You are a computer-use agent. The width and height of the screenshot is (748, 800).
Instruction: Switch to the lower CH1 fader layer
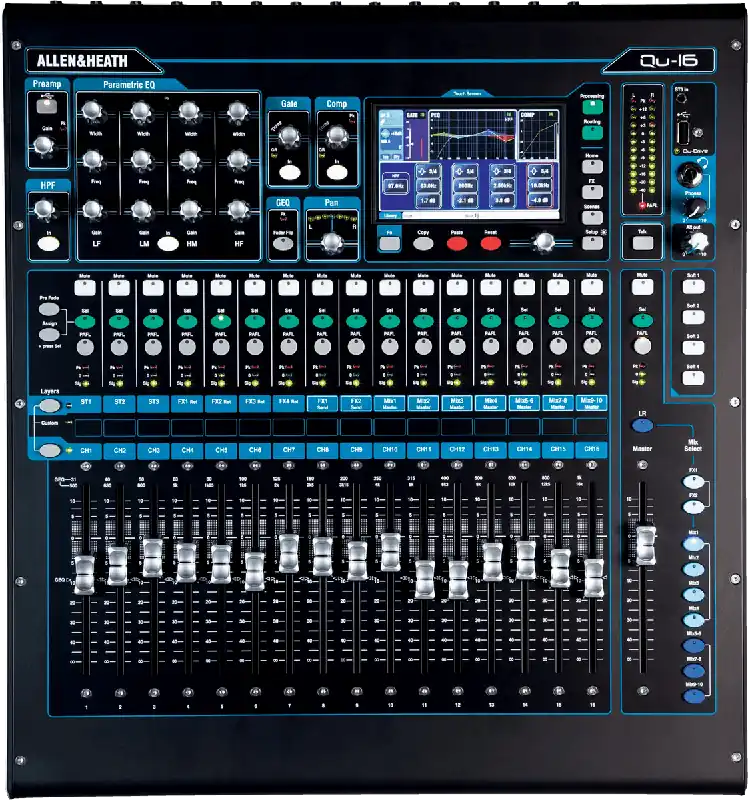[x=49, y=451]
